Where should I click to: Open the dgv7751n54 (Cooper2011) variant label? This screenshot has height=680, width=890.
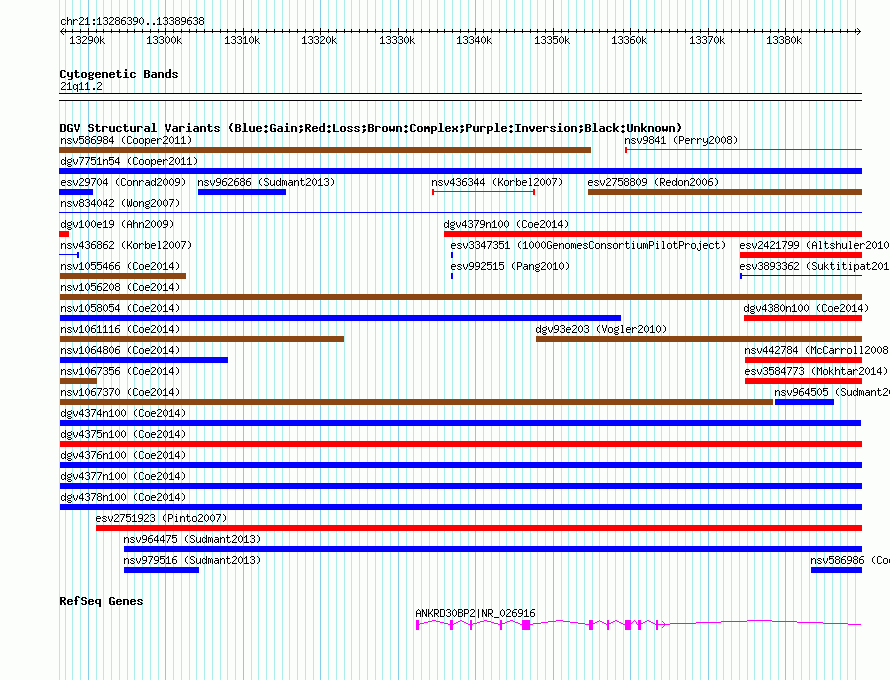(129, 161)
